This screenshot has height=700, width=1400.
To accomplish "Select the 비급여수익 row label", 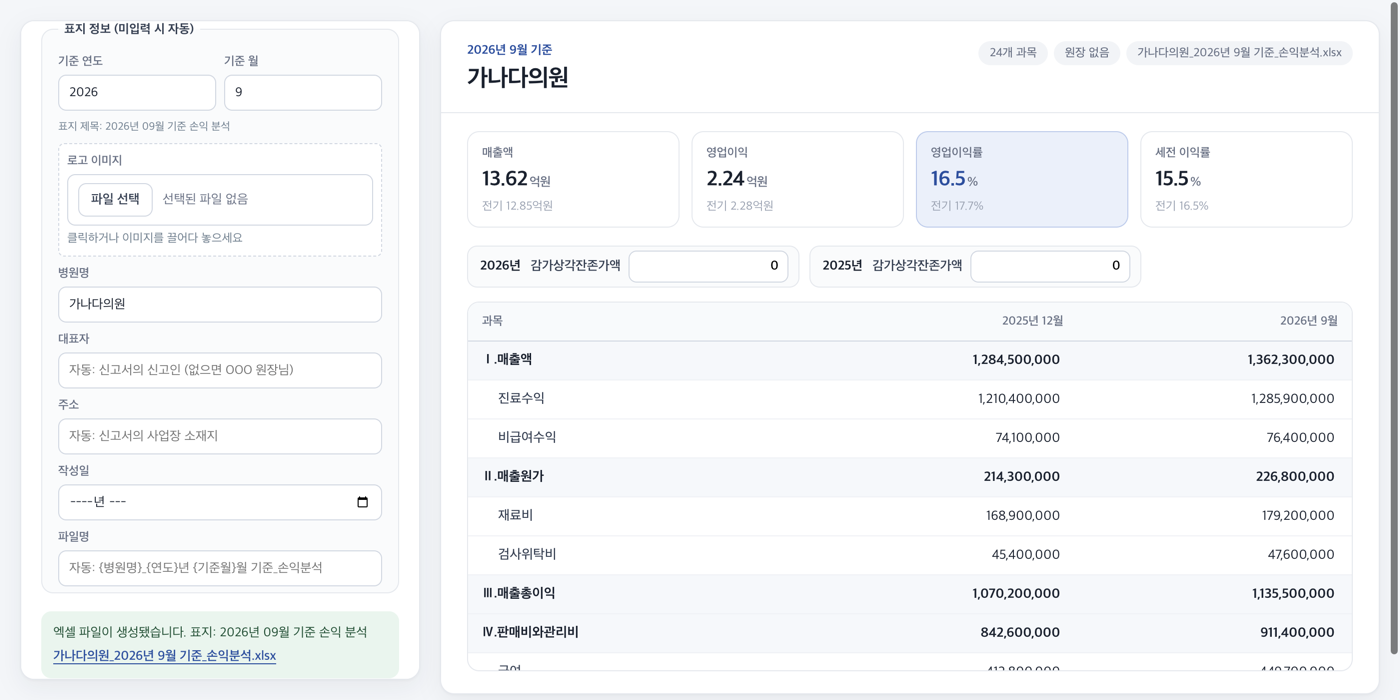I will (527, 438).
